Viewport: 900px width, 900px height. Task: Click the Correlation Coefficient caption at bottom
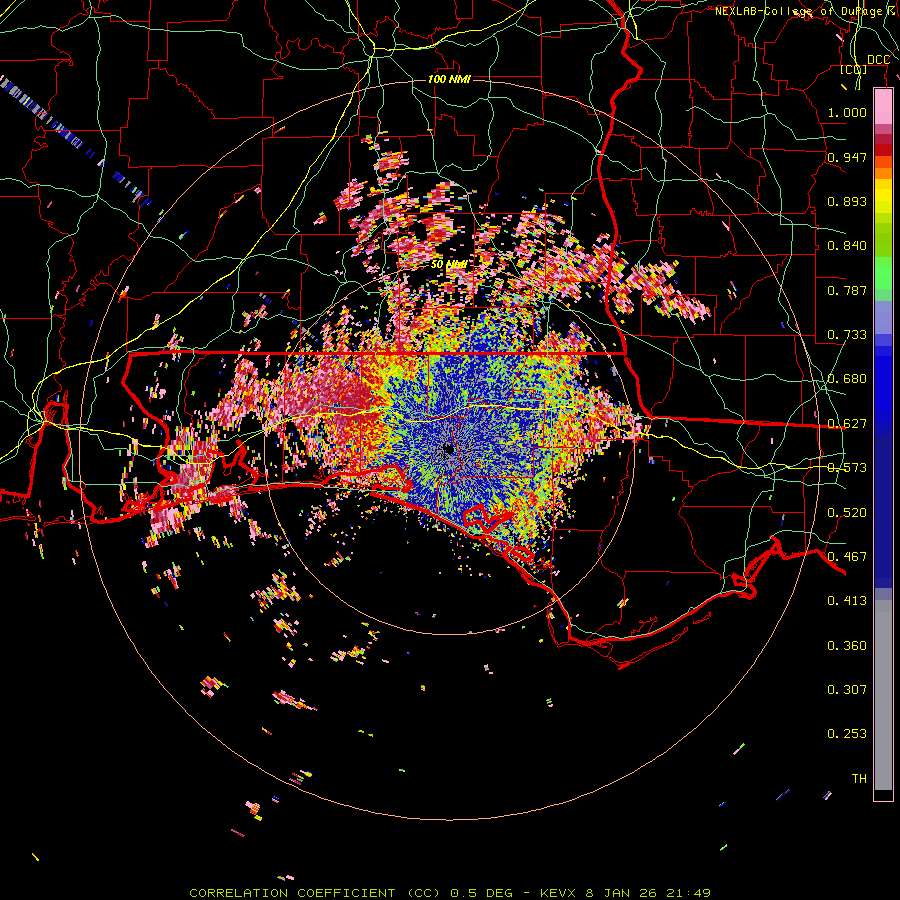click(x=450, y=893)
